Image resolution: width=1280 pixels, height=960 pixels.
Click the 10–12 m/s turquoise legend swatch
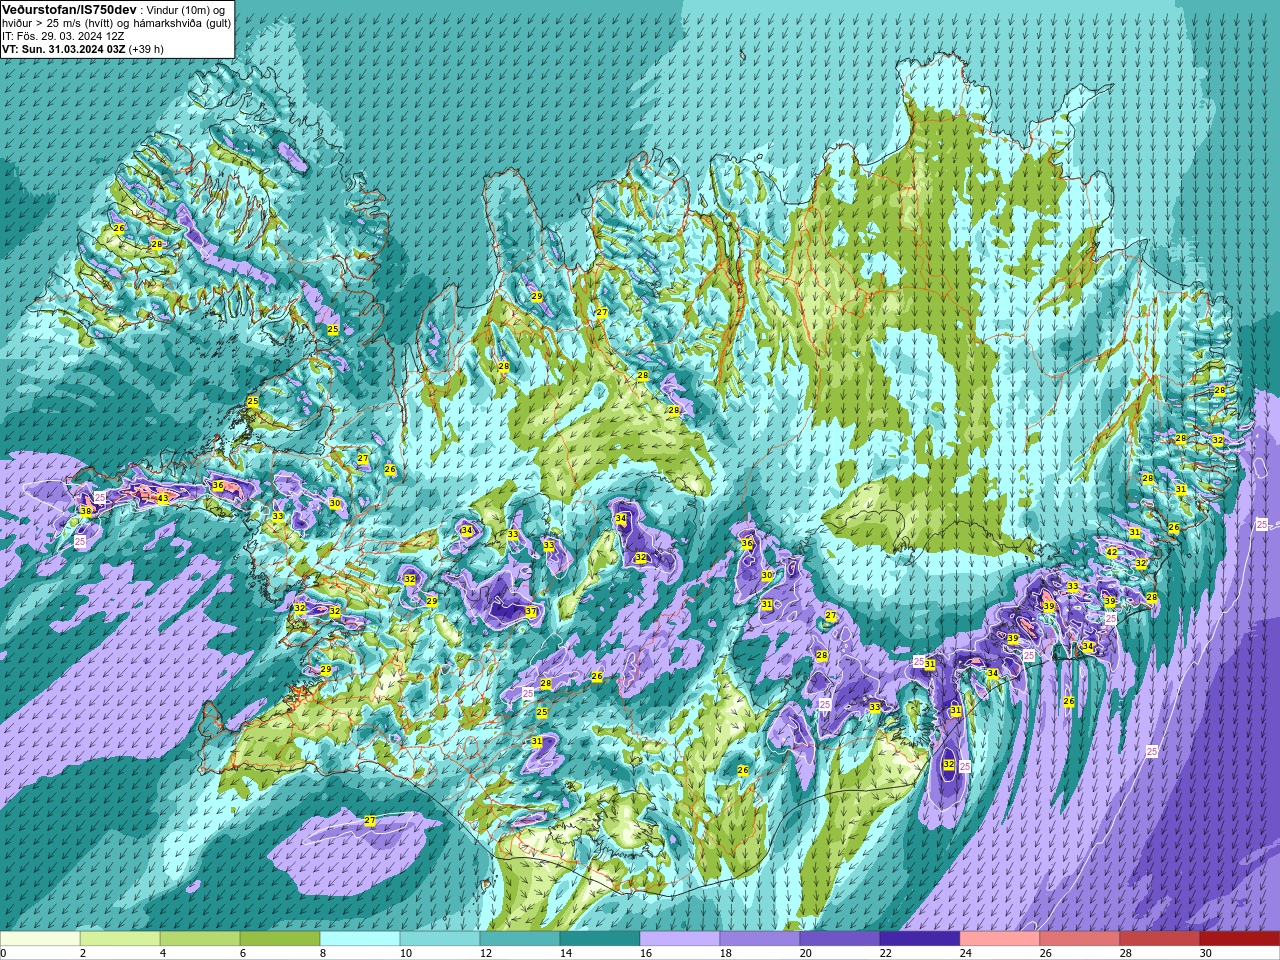pos(440,939)
